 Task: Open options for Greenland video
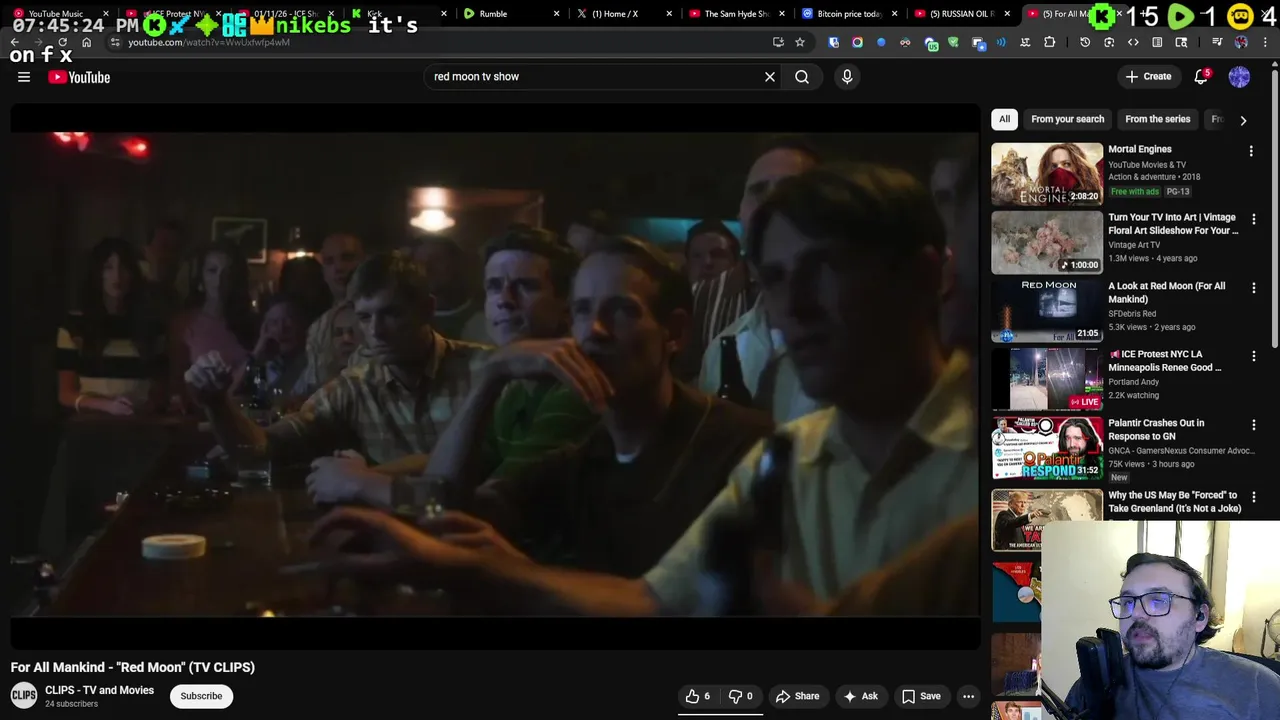(x=1254, y=497)
